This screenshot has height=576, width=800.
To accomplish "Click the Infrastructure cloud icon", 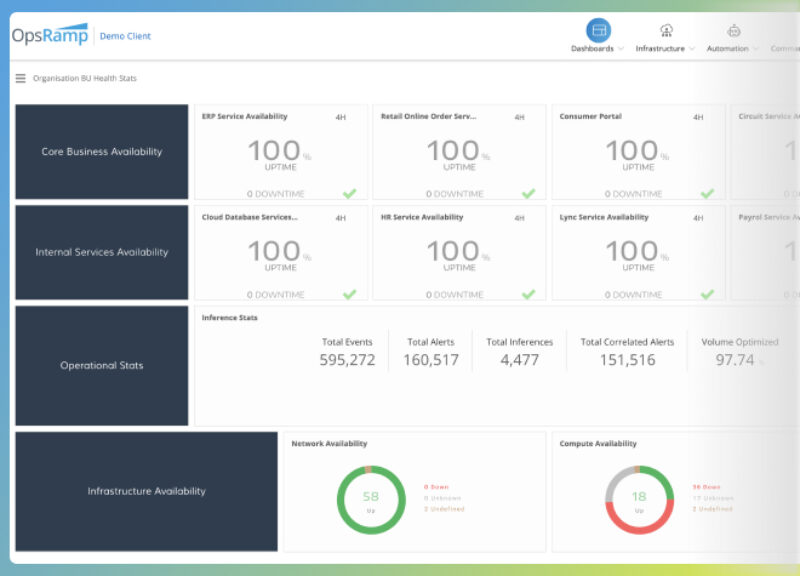I will click(x=666, y=30).
